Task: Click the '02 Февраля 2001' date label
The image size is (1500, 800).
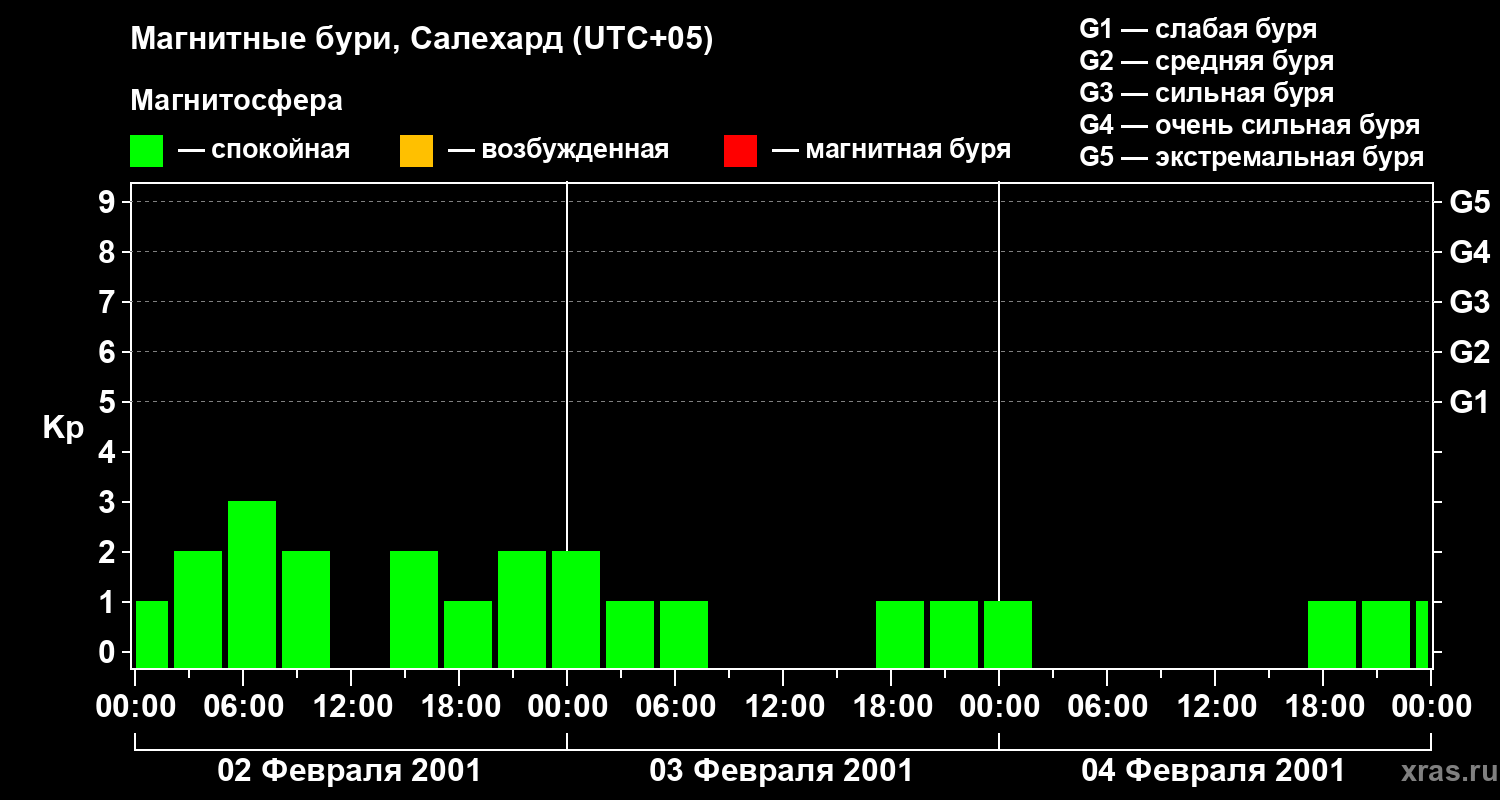Action: tap(349, 771)
